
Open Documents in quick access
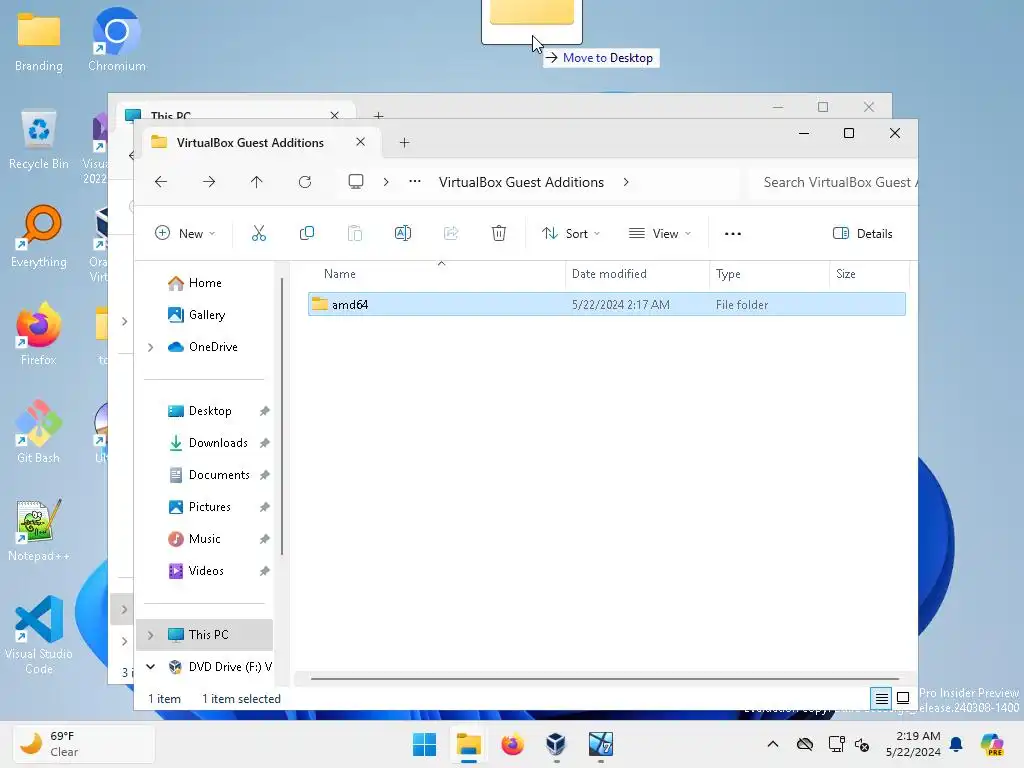210,475
